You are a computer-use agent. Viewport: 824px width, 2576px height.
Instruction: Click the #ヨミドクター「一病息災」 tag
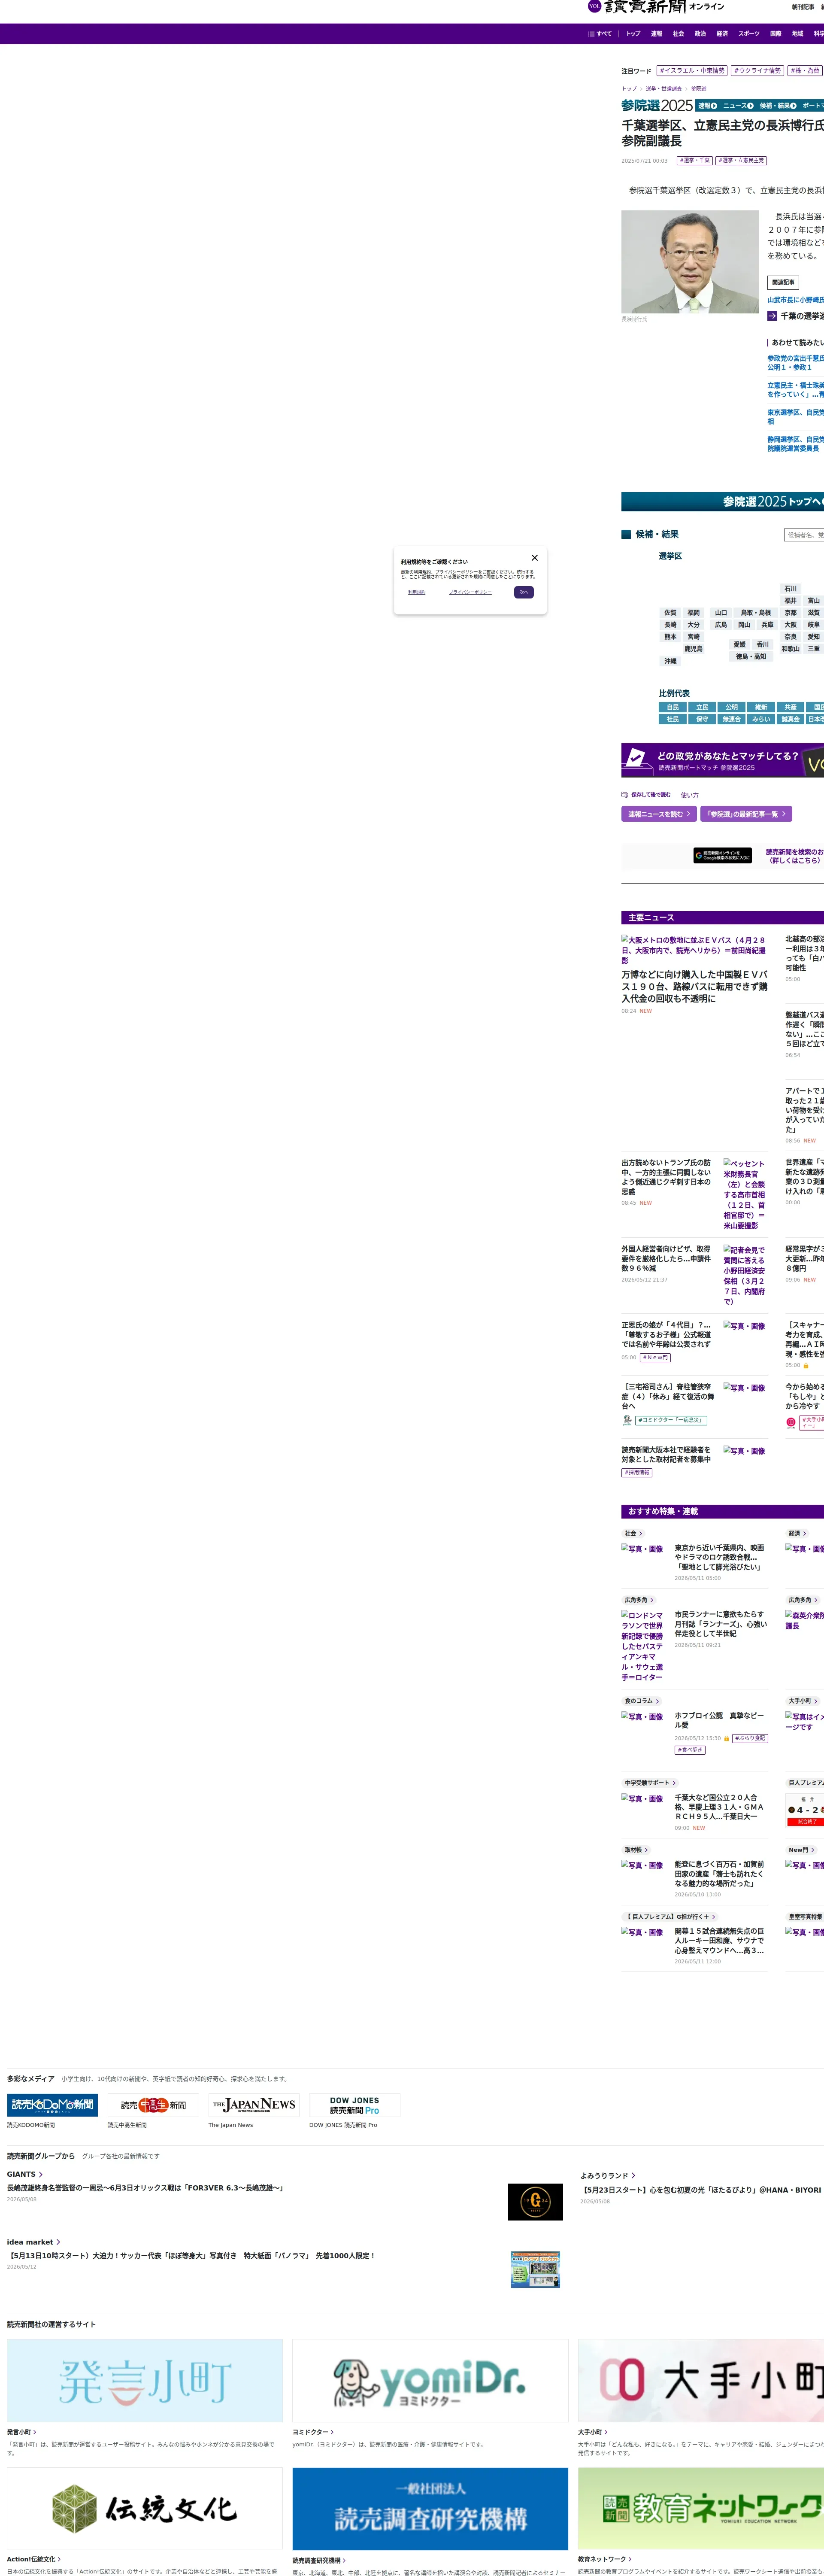tap(671, 1420)
